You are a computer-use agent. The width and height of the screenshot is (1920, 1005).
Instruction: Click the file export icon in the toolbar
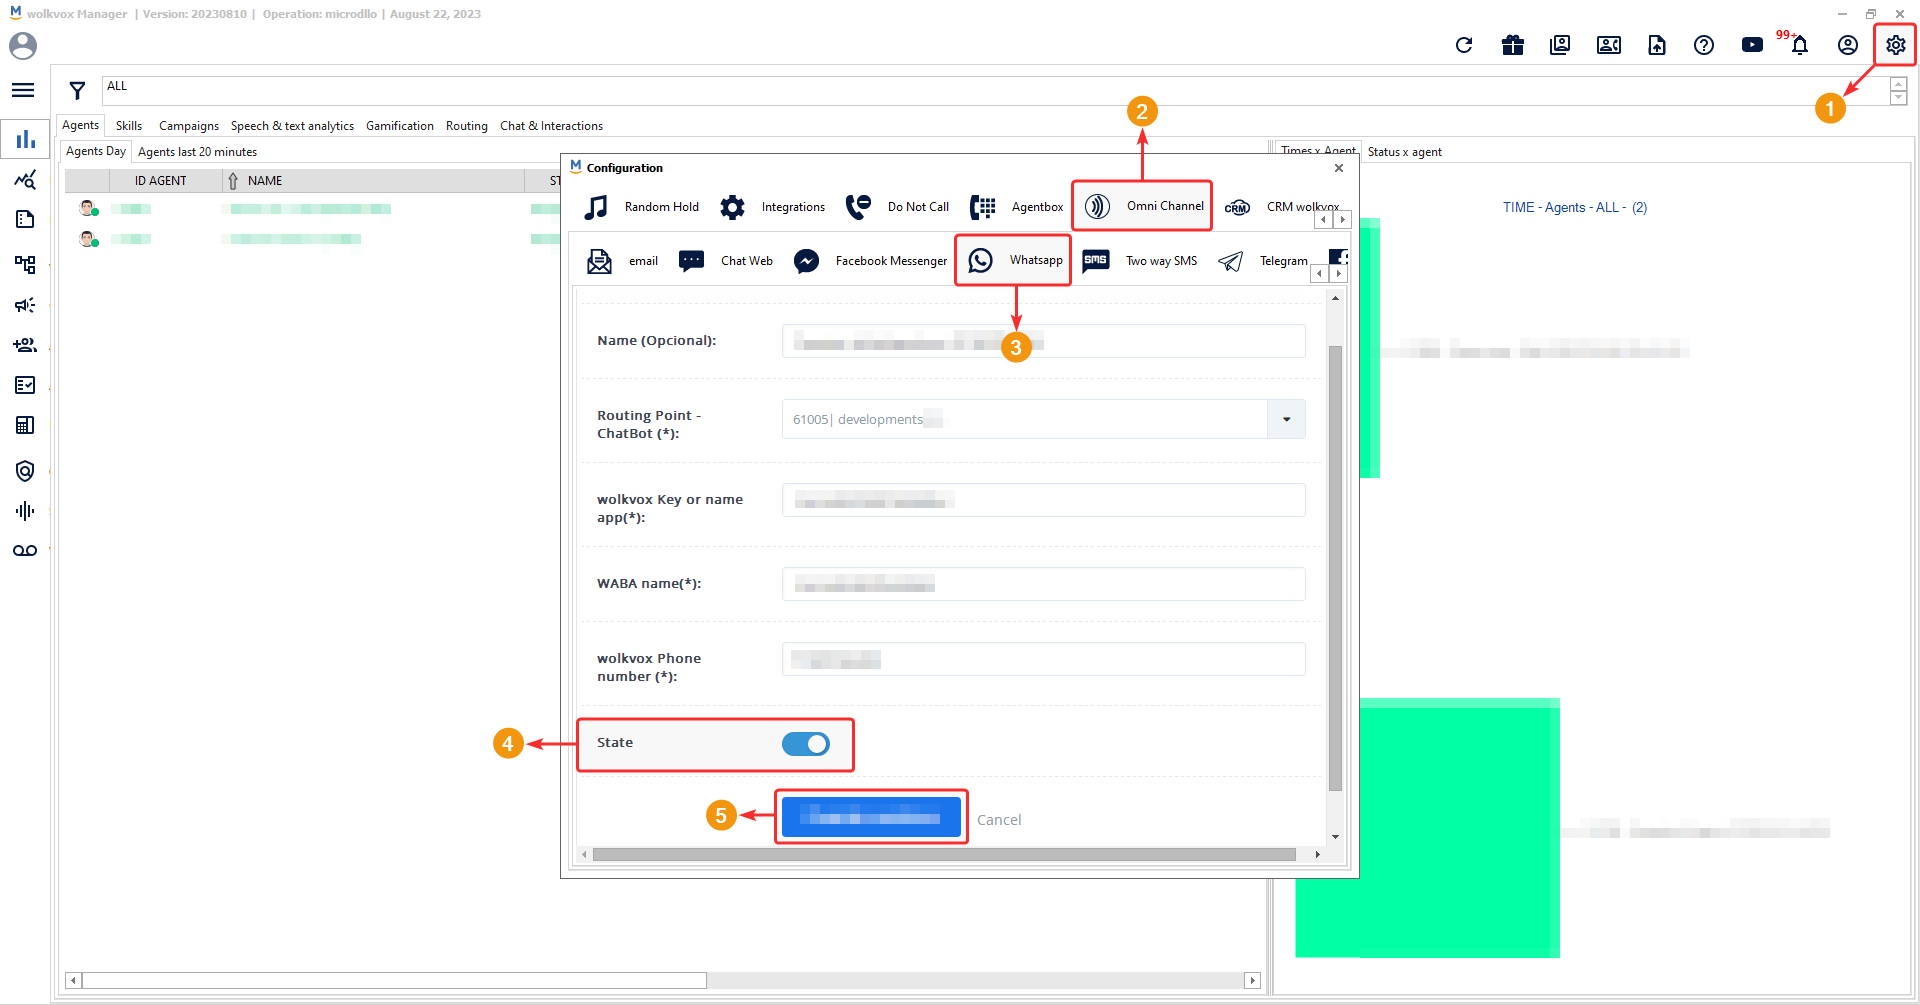tap(1657, 45)
